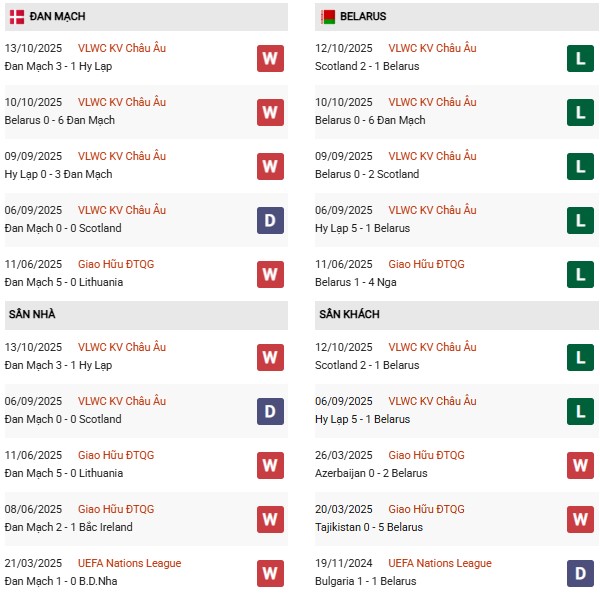Click D badge for Bulgaria 1-1 Belarus
The width and height of the screenshot is (600, 595).
[x=580, y=573]
